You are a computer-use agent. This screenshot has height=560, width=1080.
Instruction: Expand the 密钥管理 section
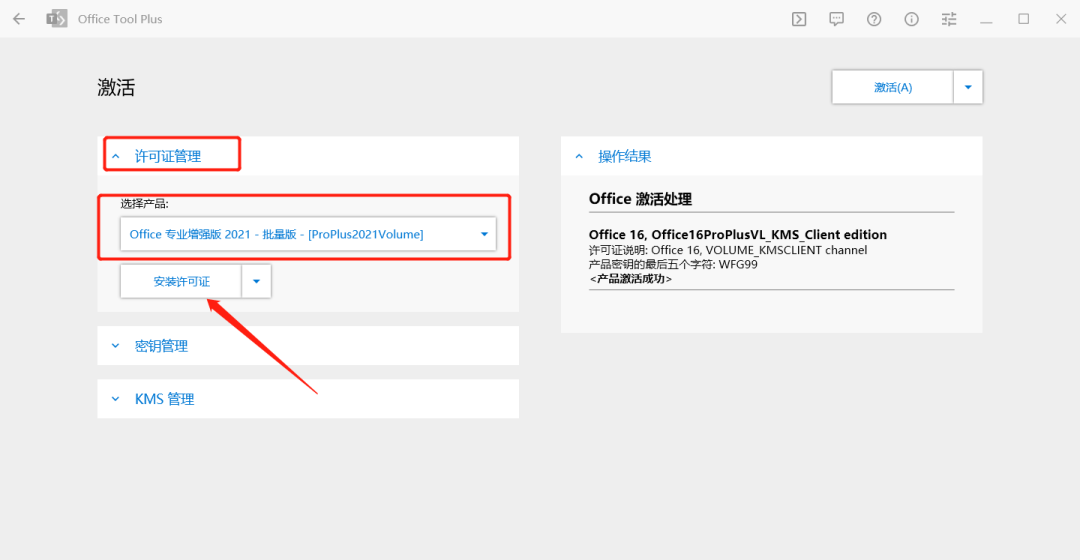click(308, 346)
